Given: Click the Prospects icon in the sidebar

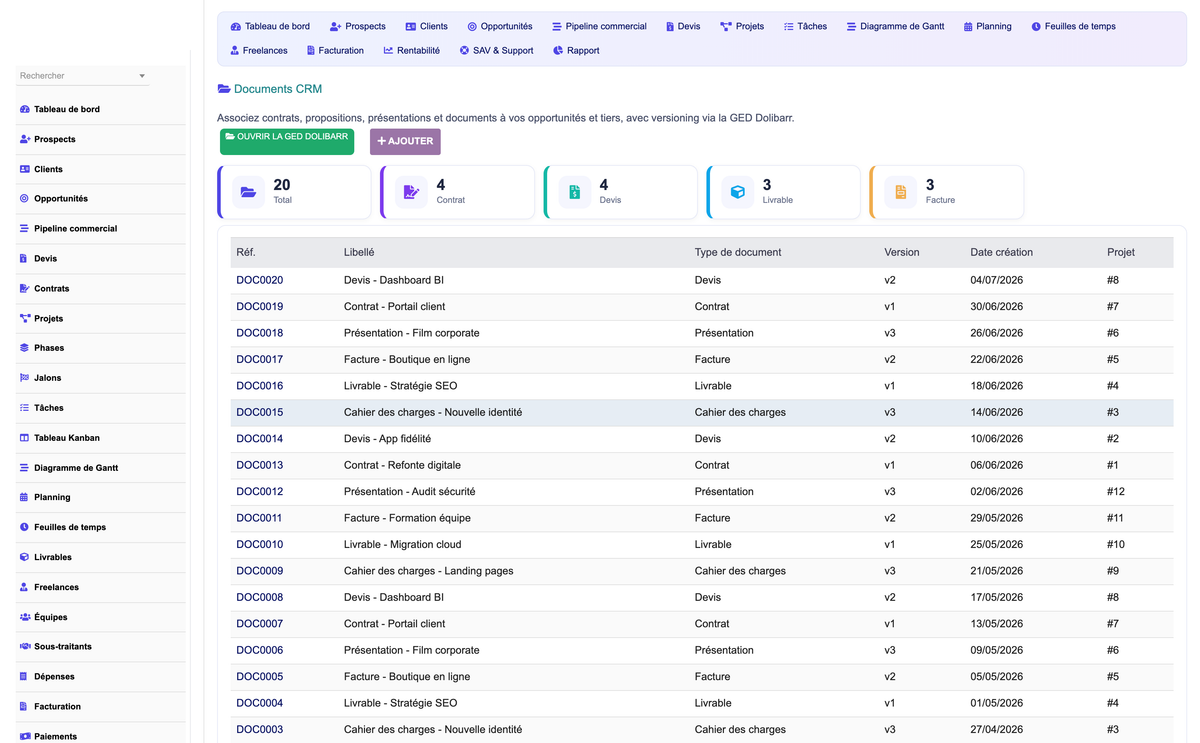Looking at the screenshot, I should tap(25, 139).
